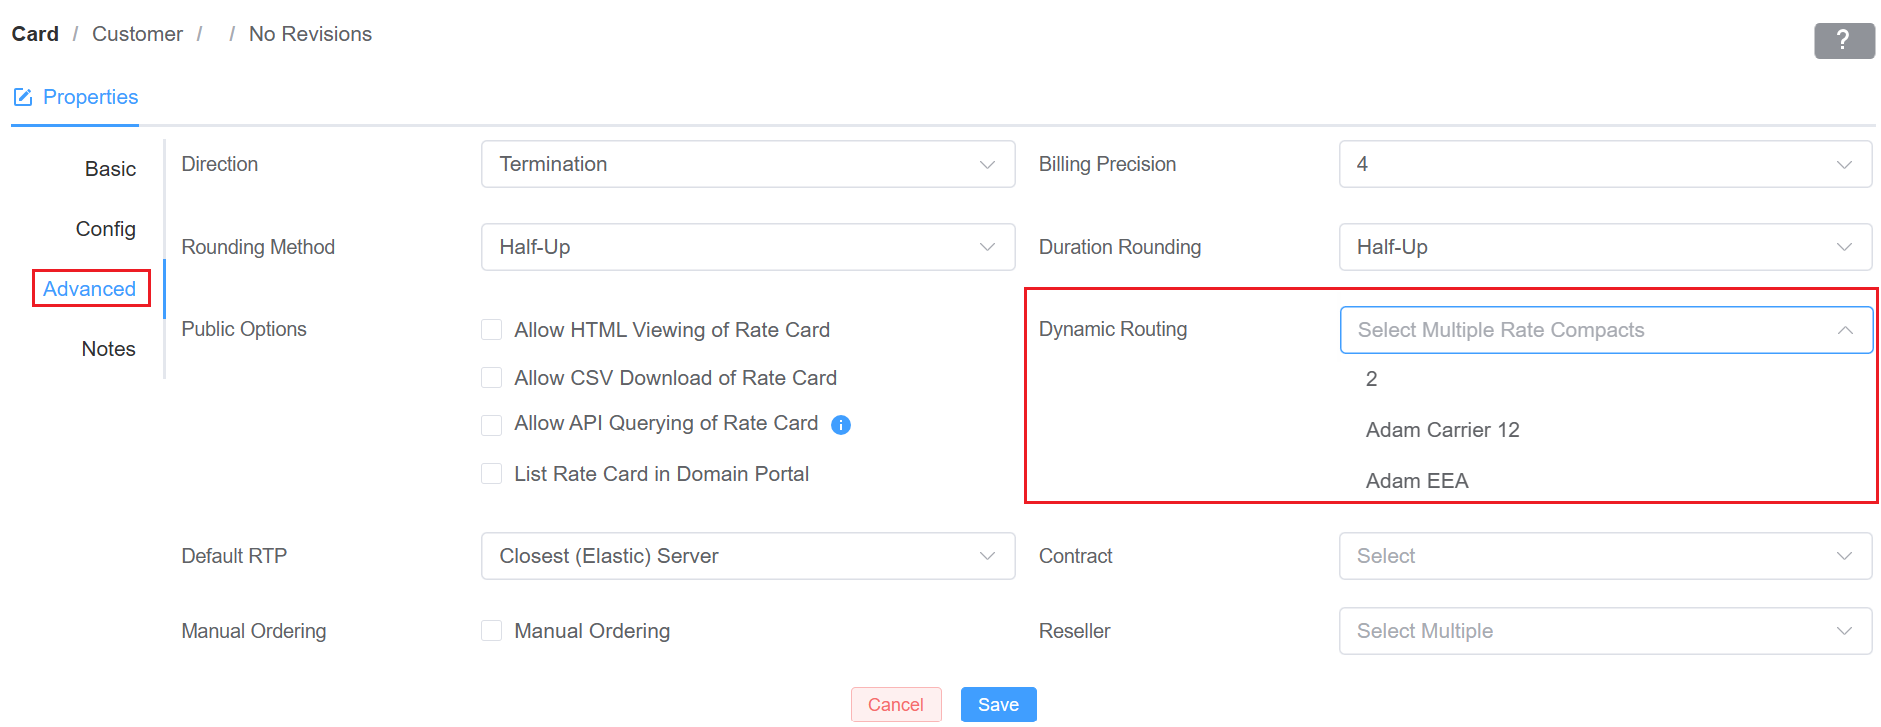Click the Save button
Image resolution: width=1881 pixels, height=727 pixels.
point(998,705)
